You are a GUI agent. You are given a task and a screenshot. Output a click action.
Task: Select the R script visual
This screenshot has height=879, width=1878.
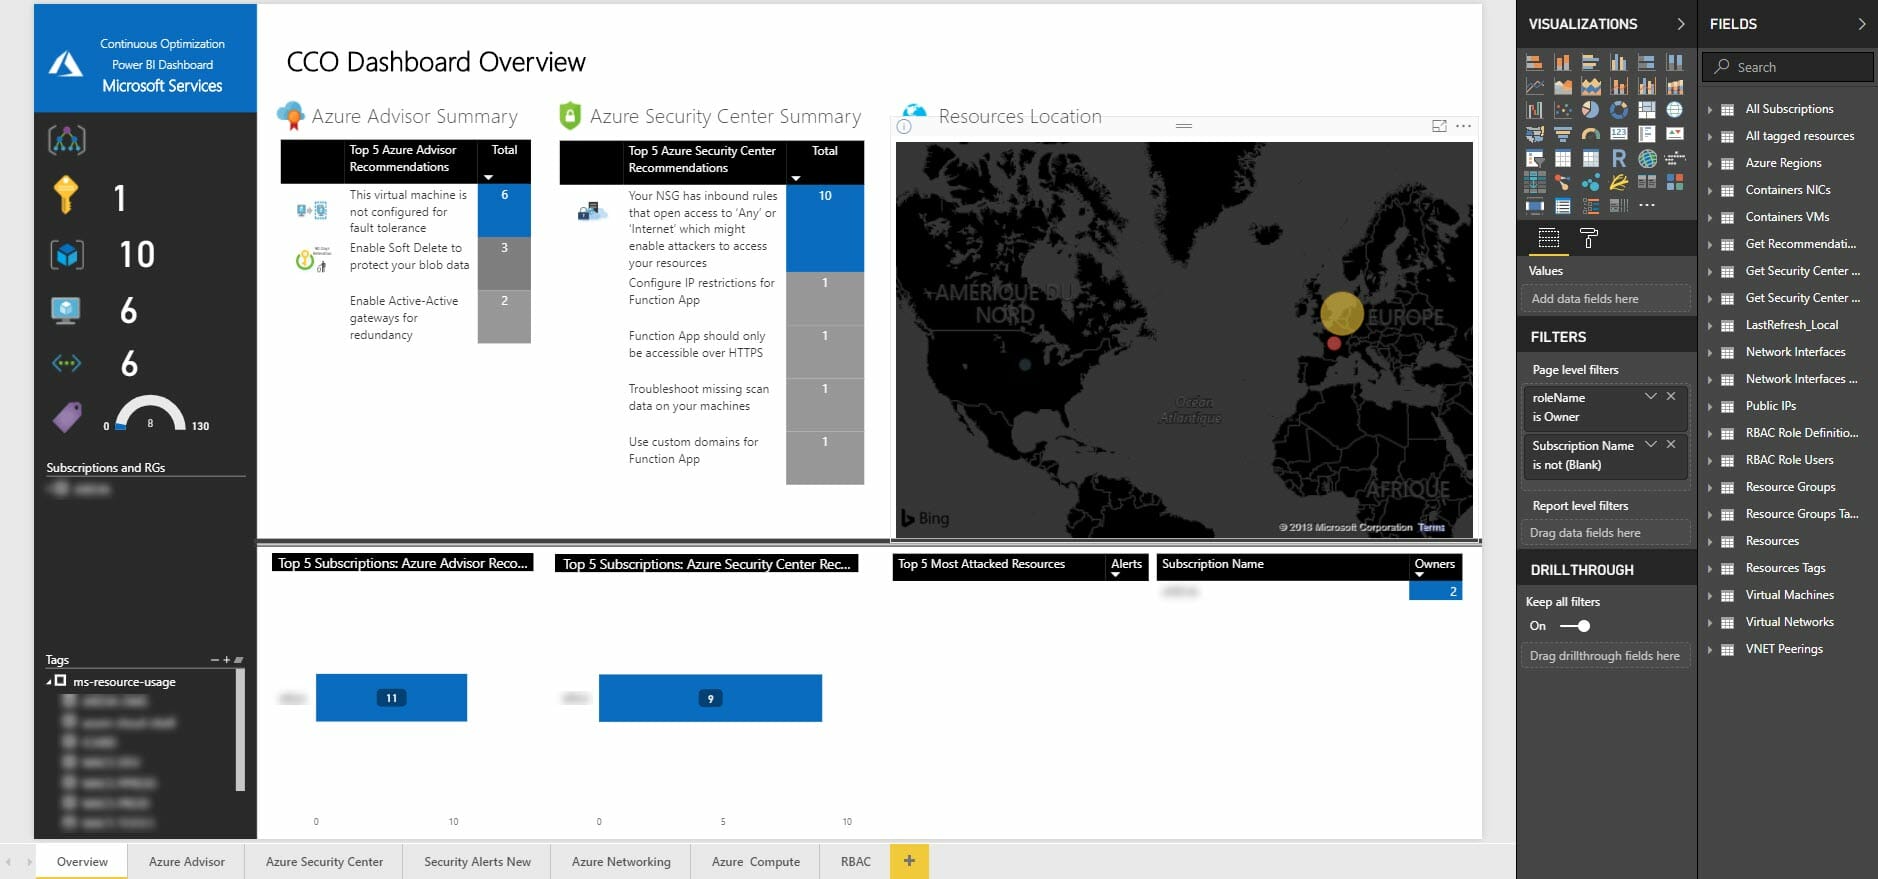[1618, 158]
